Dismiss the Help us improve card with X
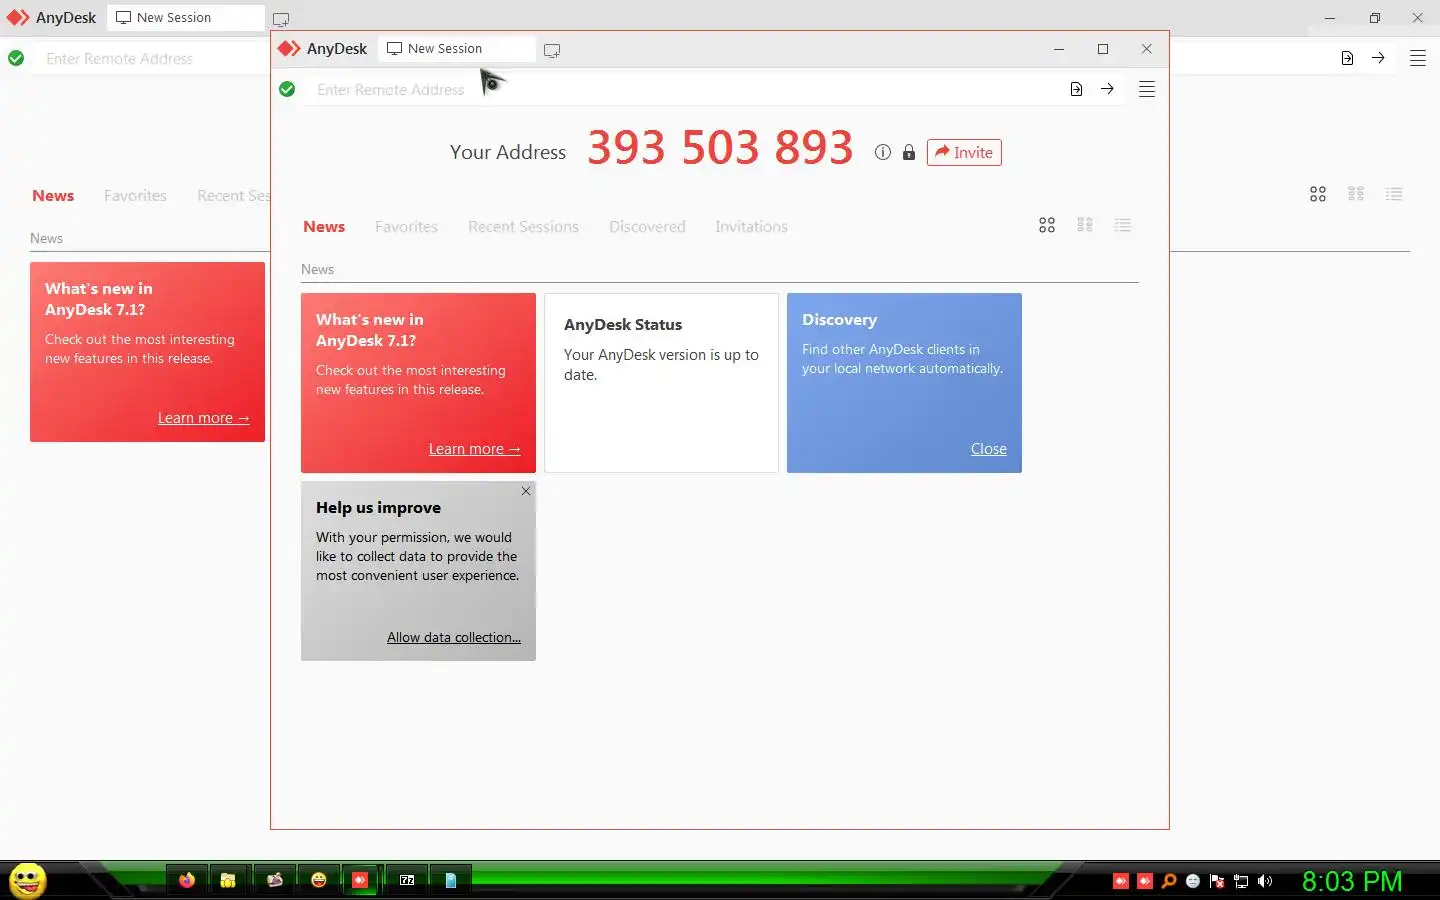The width and height of the screenshot is (1440, 900). pyautogui.click(x=526, y=491)
